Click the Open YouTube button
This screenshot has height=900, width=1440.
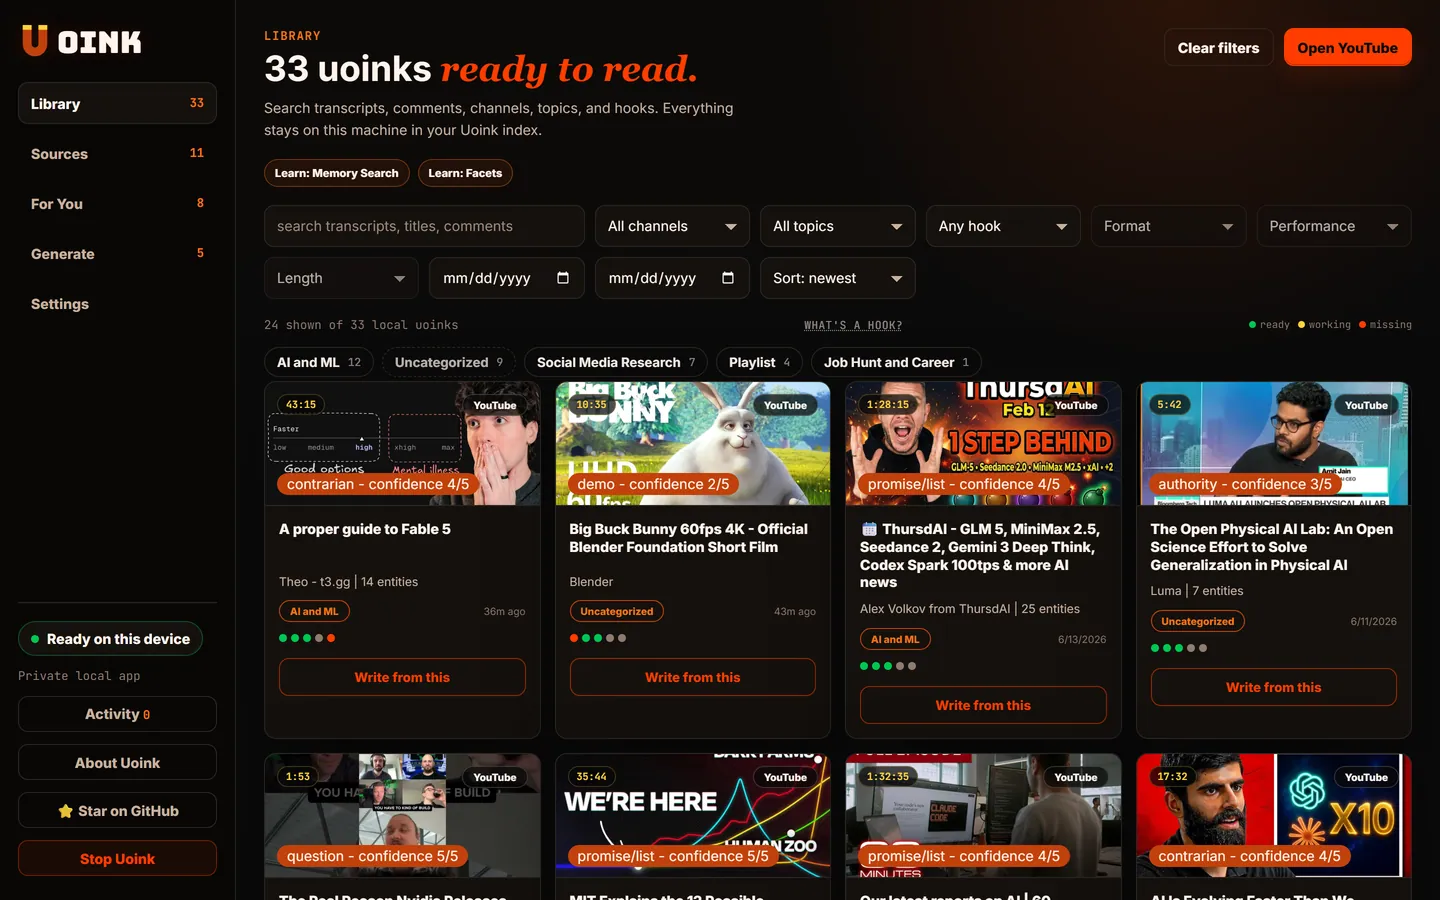click(x=1347, y=47)
